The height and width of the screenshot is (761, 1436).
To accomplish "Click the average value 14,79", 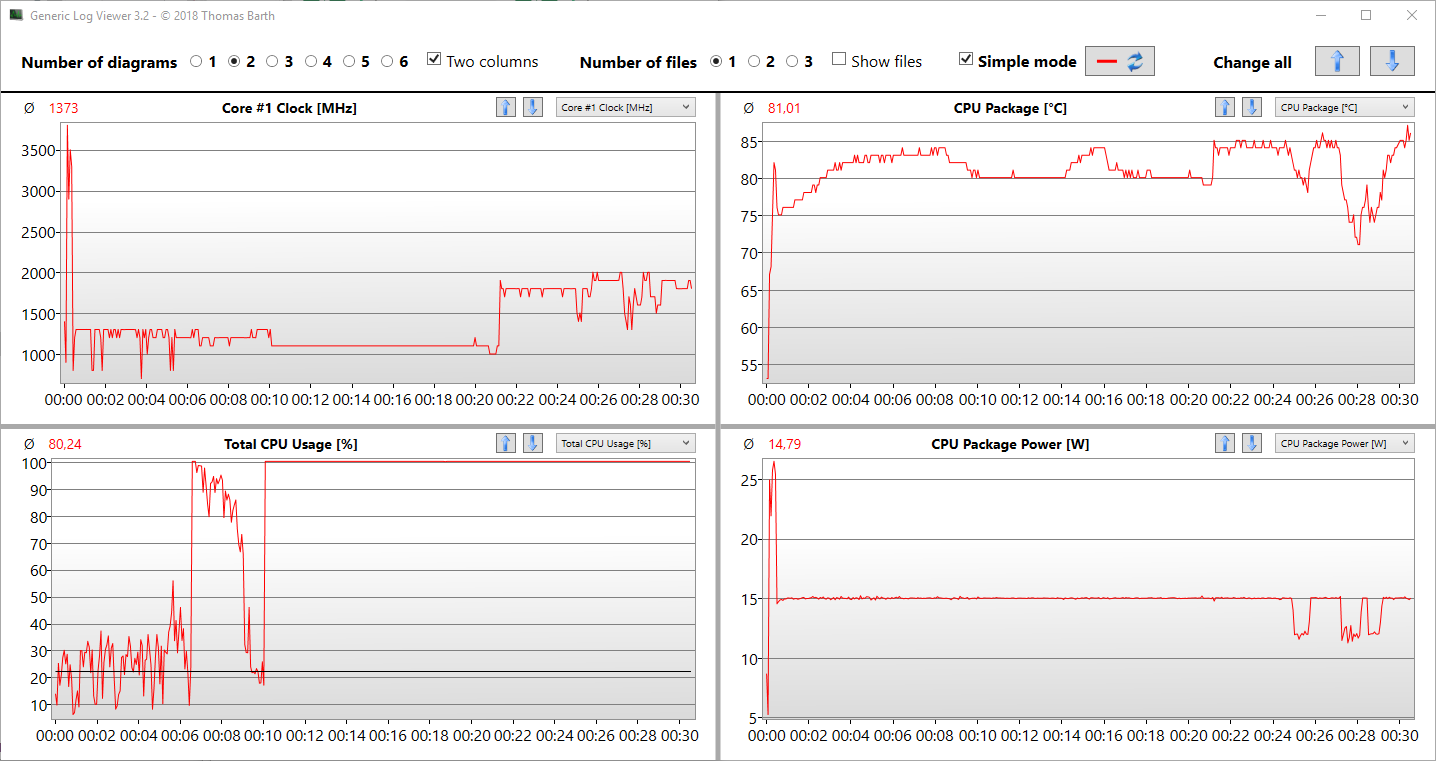I will (x=784, y=444).
